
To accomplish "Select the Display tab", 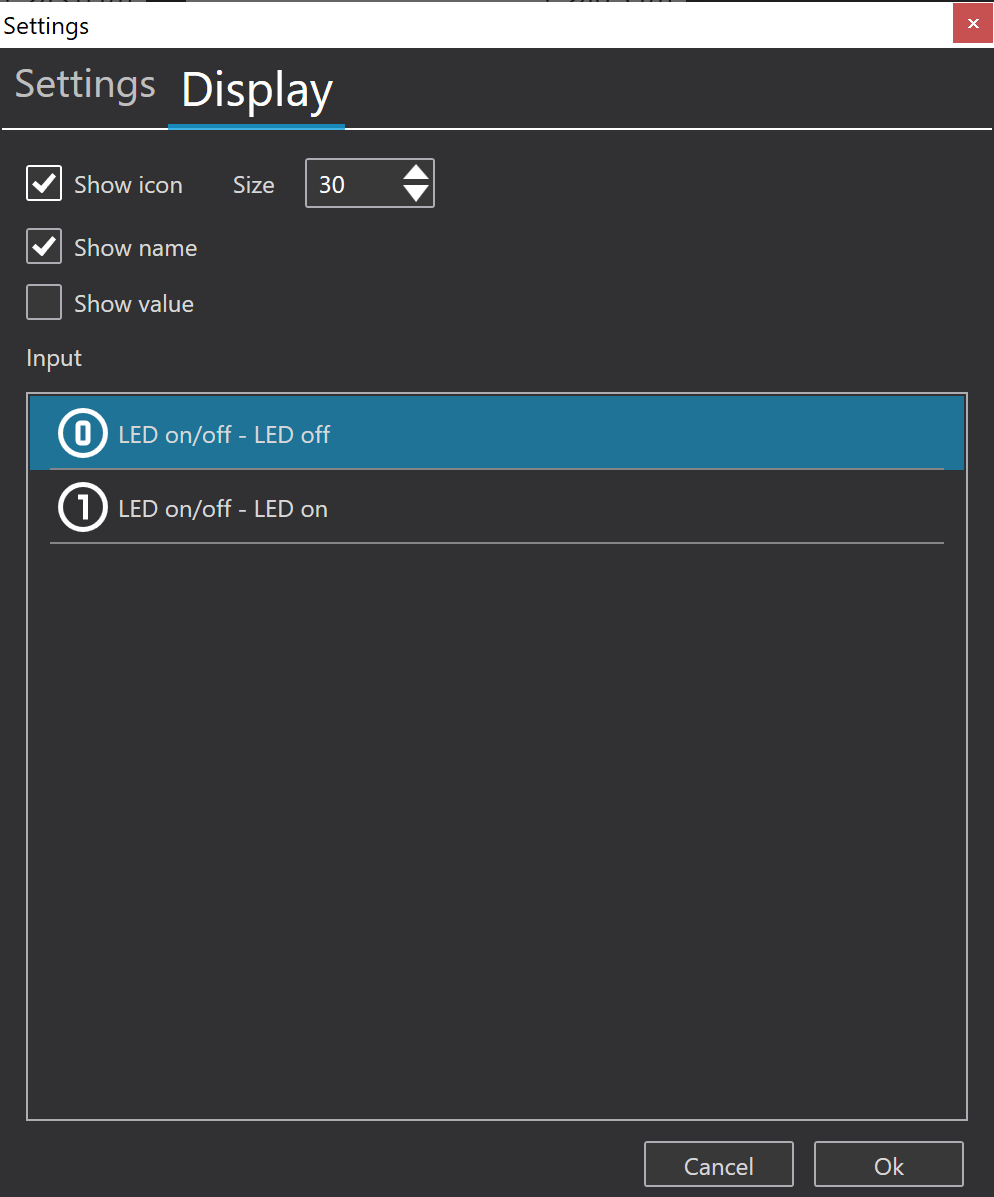I will point(257,90).
